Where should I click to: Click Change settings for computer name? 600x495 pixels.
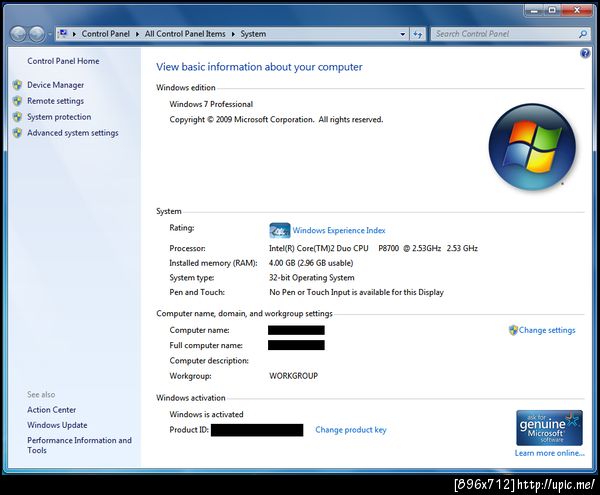tap(547, 330)
